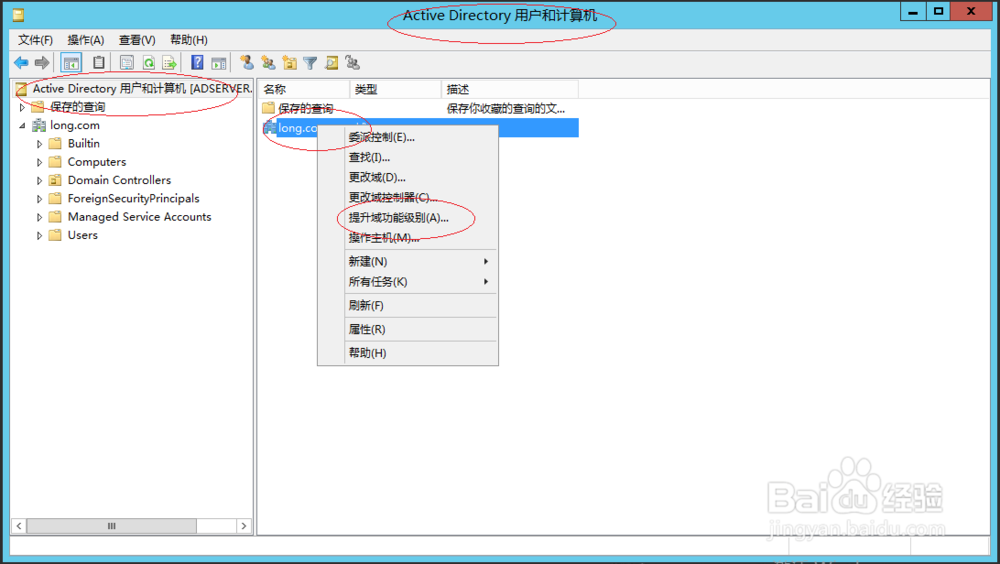Screen dimensions: 1000x564
Task: Click the app icon in title bar
Action: [x=18, y=15]
